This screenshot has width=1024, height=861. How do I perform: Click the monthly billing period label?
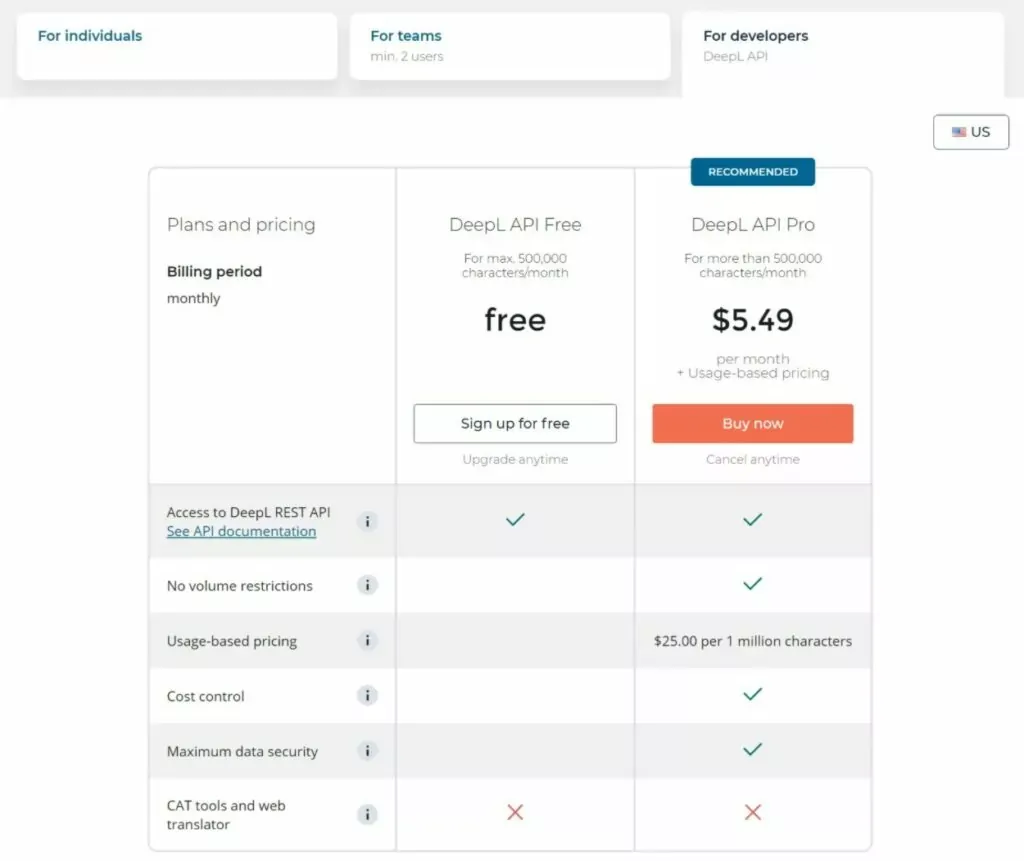click(x=194, y=298)
